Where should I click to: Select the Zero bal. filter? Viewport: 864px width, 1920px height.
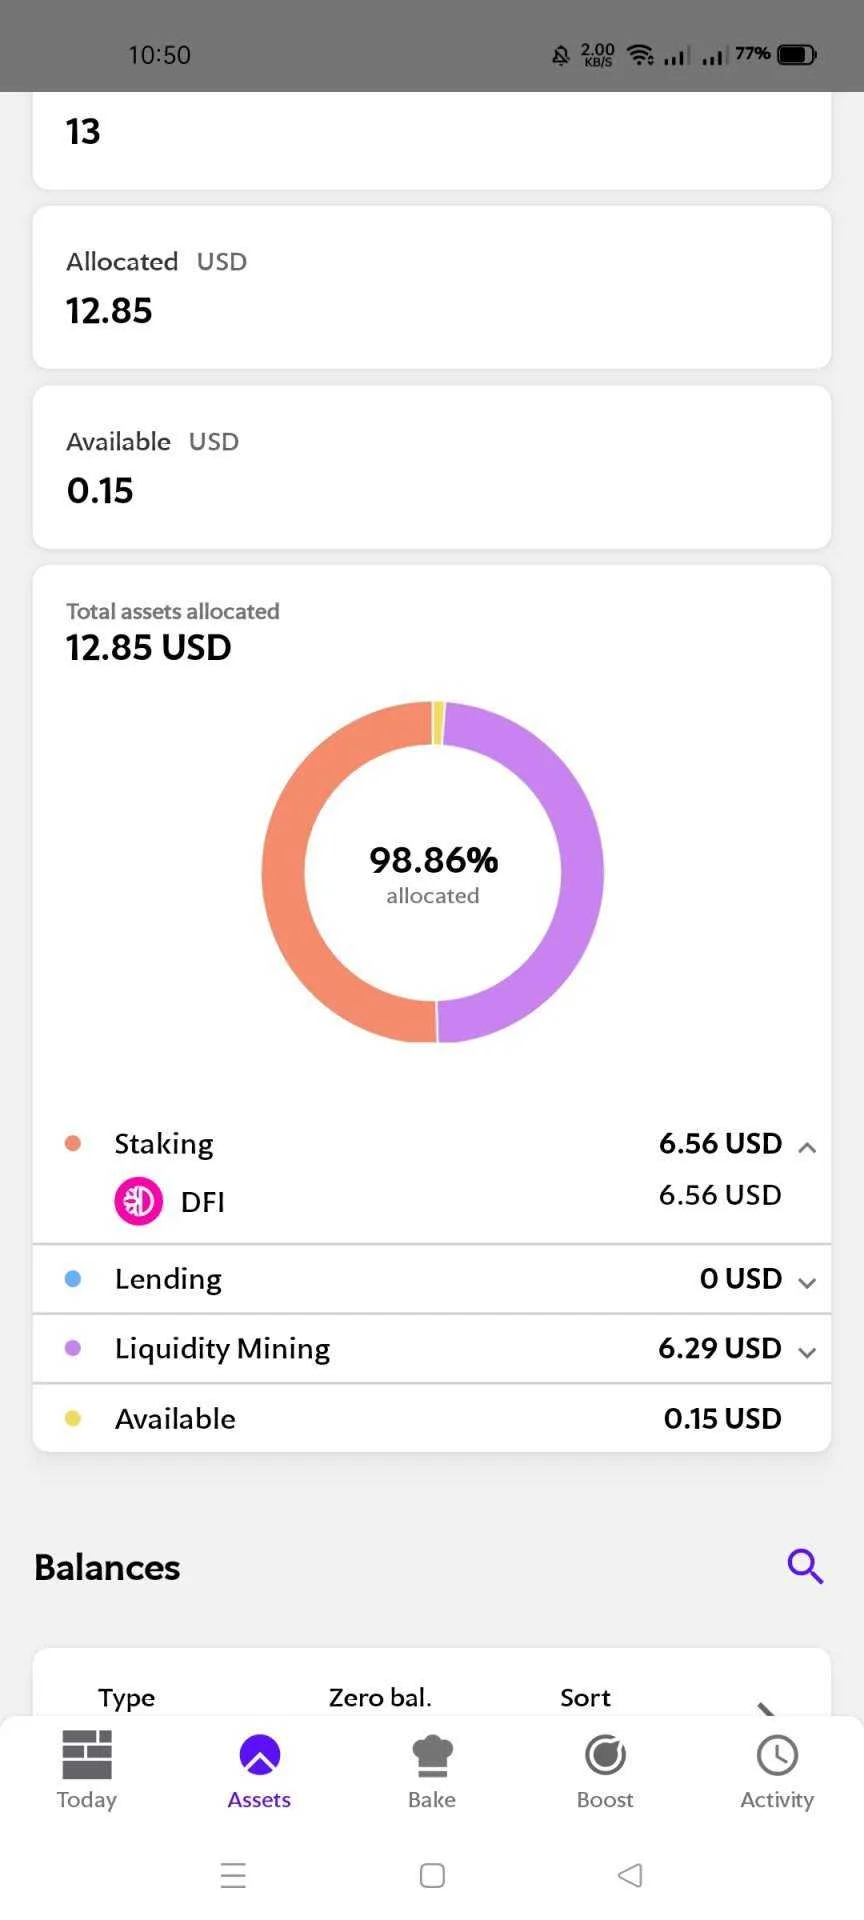pos(380,1697)
